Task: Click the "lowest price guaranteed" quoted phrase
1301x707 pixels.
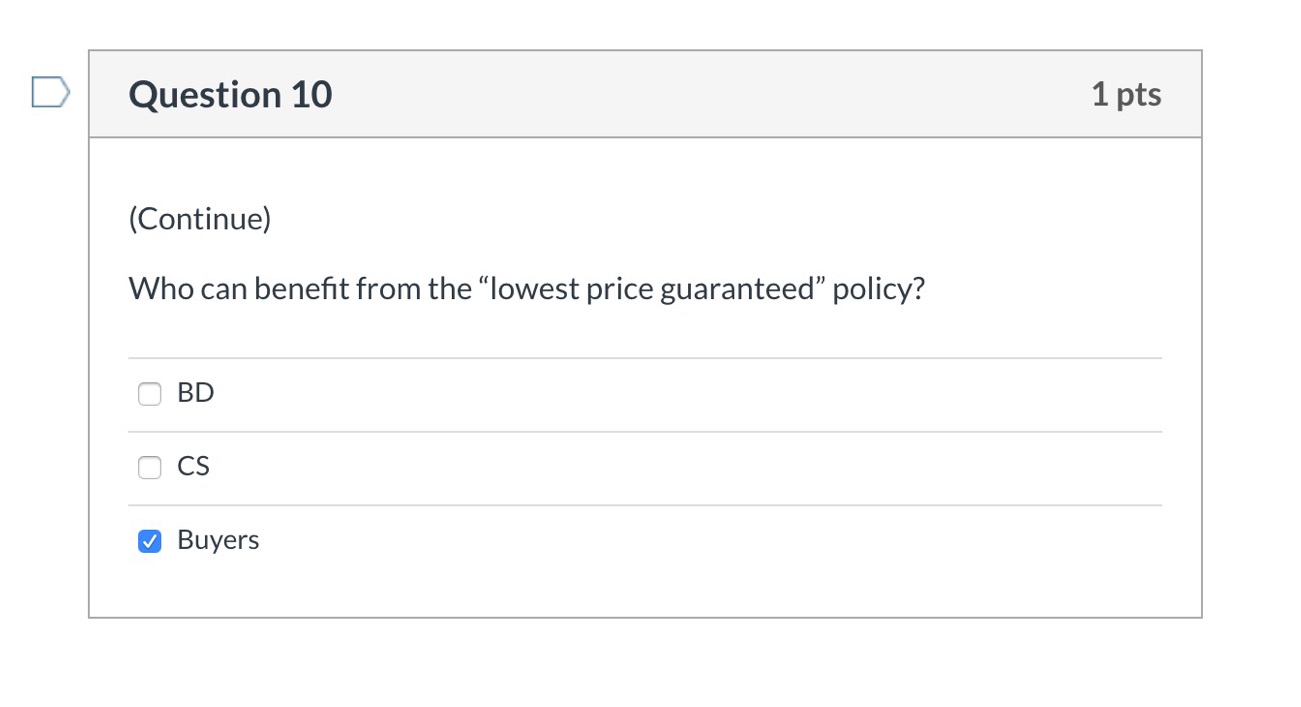Action: (652, 289)
